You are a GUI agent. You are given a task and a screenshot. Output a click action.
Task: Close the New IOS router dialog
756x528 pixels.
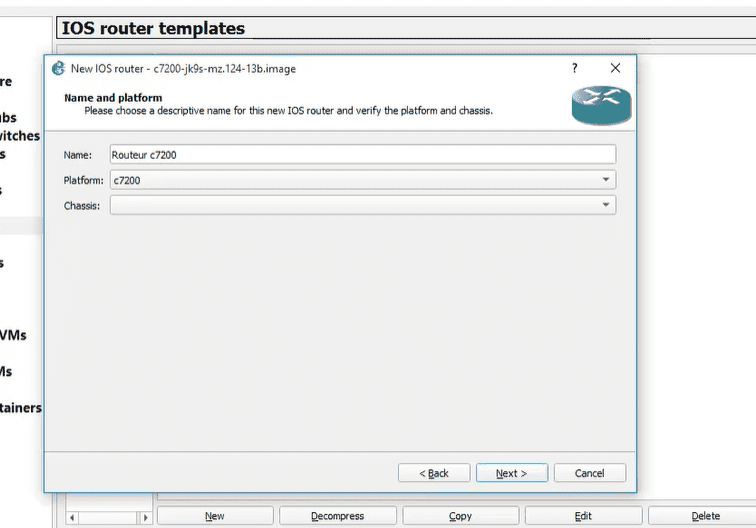pyautogui.click(x=615, y=68)
